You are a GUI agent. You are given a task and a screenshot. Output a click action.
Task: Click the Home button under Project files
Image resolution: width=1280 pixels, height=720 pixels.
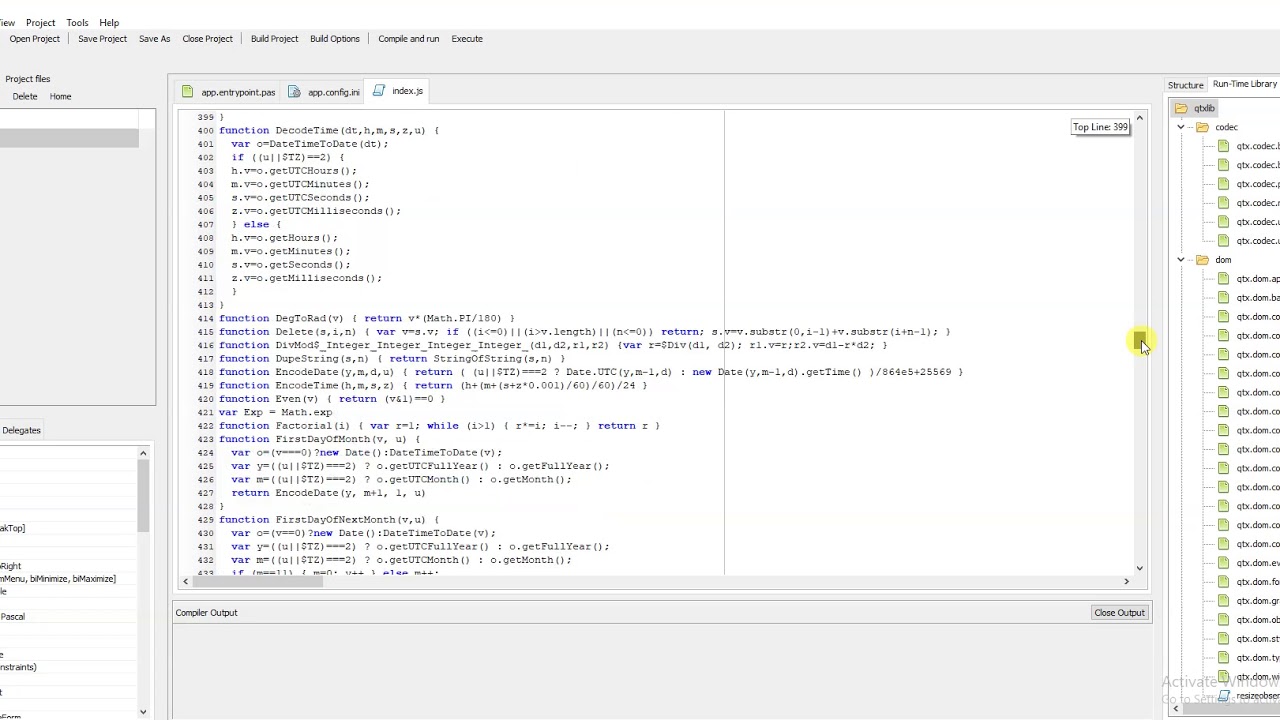pos(60,97)
